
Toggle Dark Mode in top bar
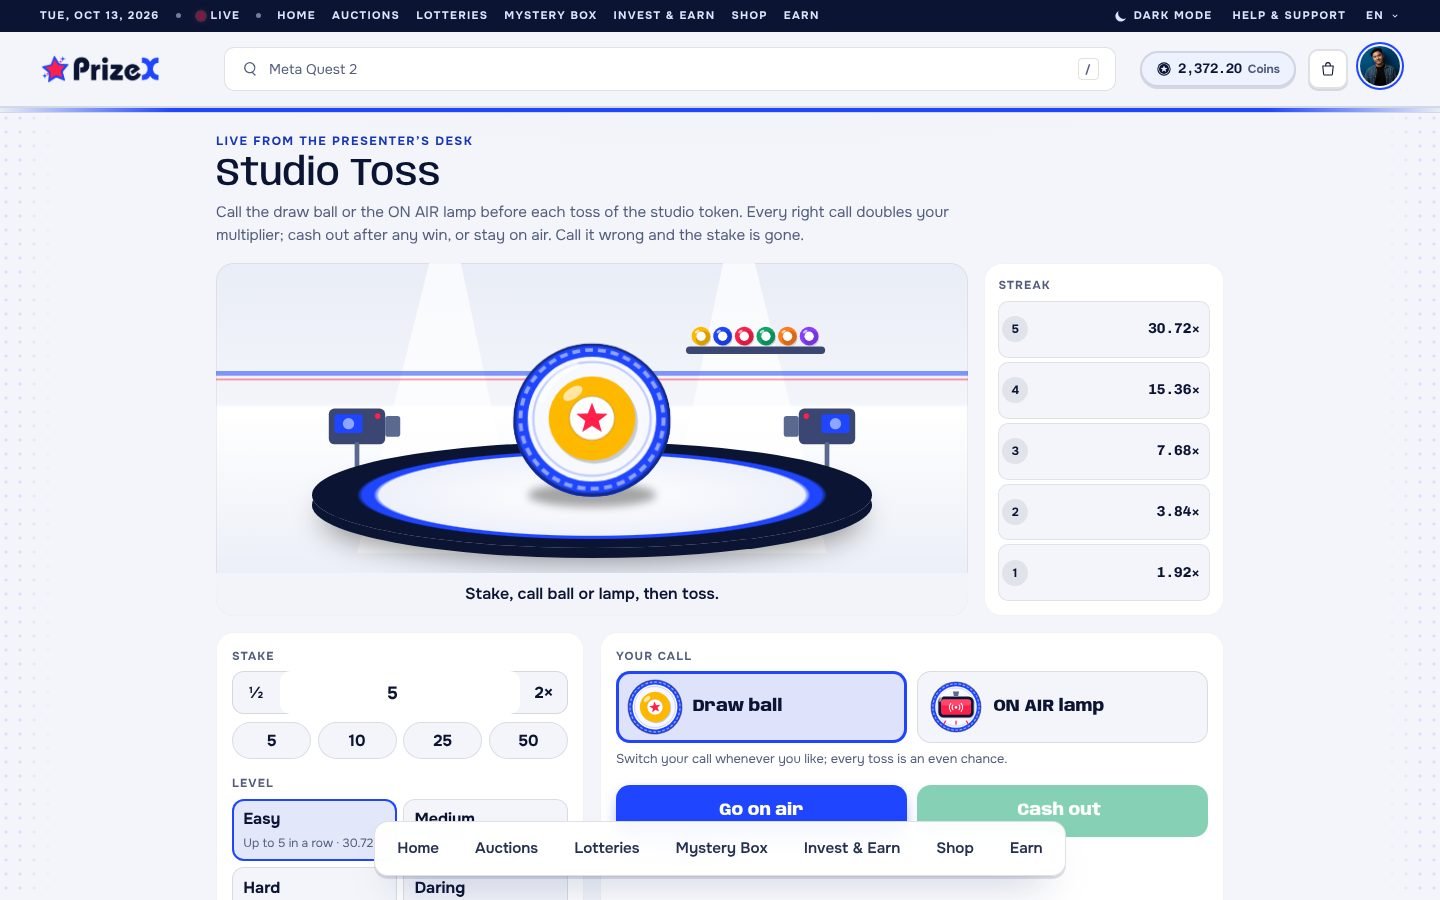(1163, 15)
